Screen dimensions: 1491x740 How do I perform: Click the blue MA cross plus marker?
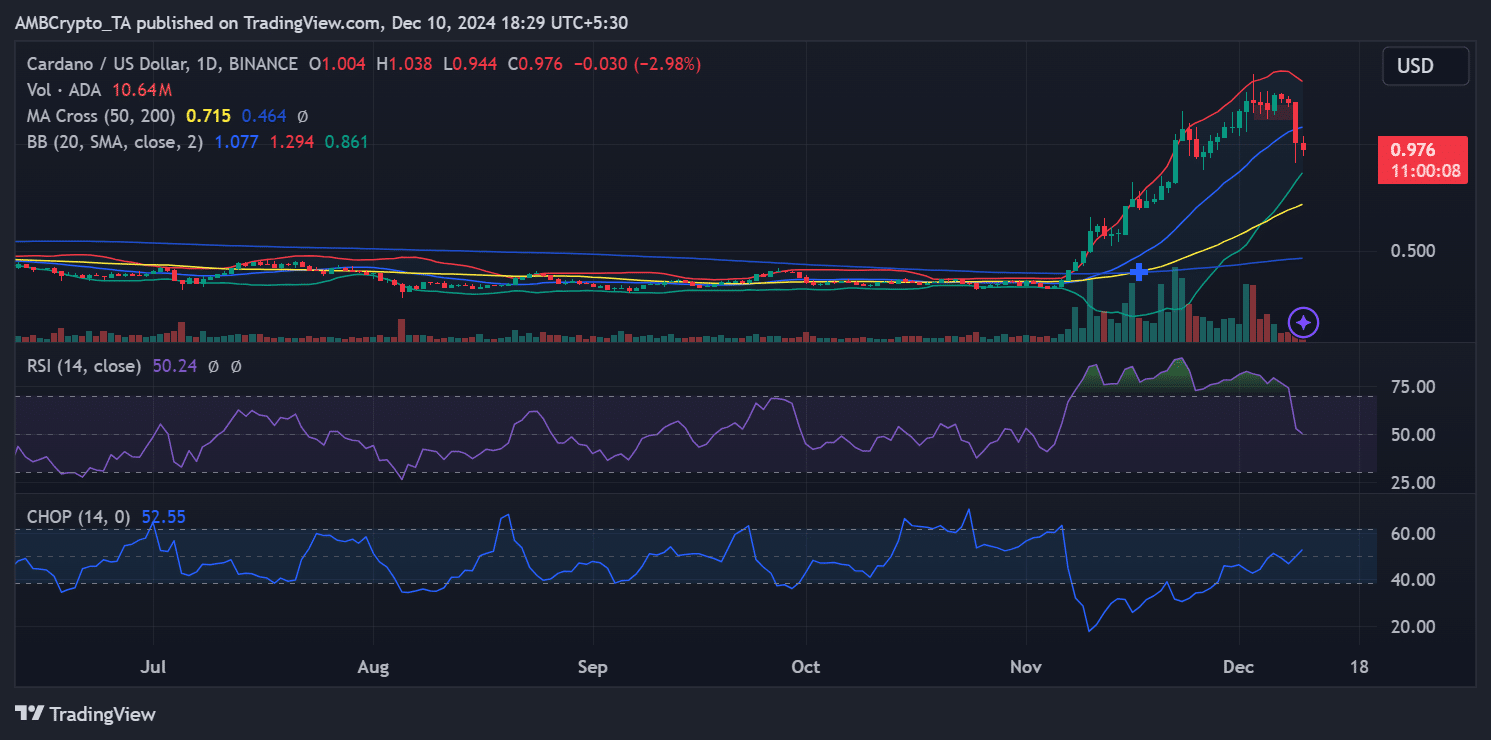[1138, 272]
